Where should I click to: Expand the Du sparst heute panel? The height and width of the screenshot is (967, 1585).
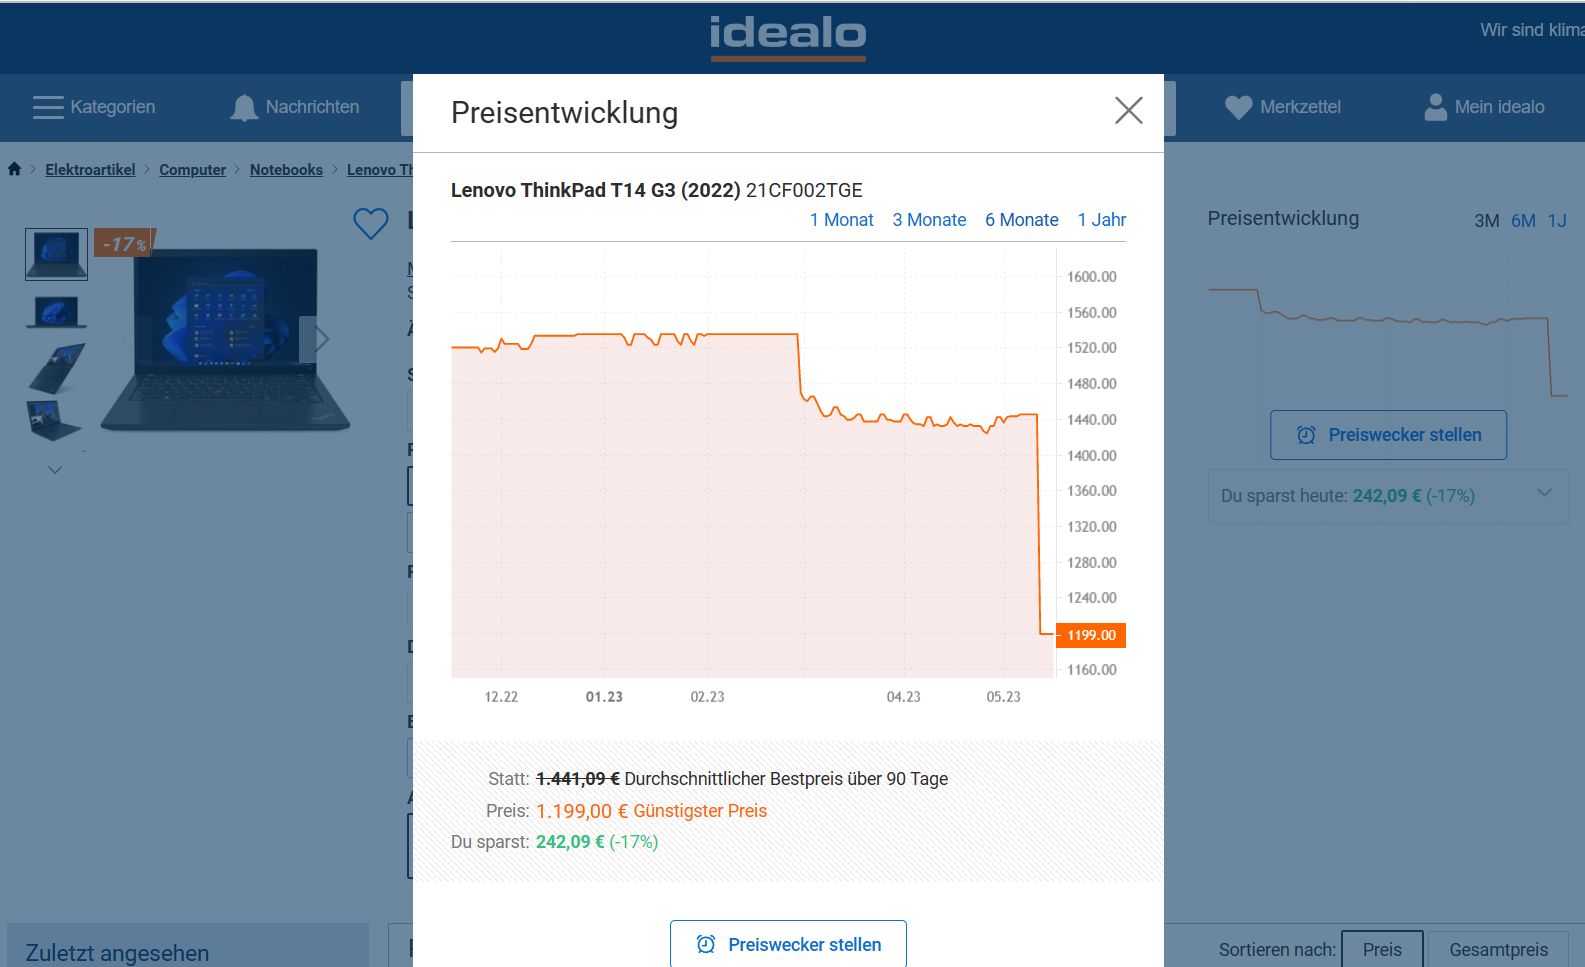[1544, 494]
